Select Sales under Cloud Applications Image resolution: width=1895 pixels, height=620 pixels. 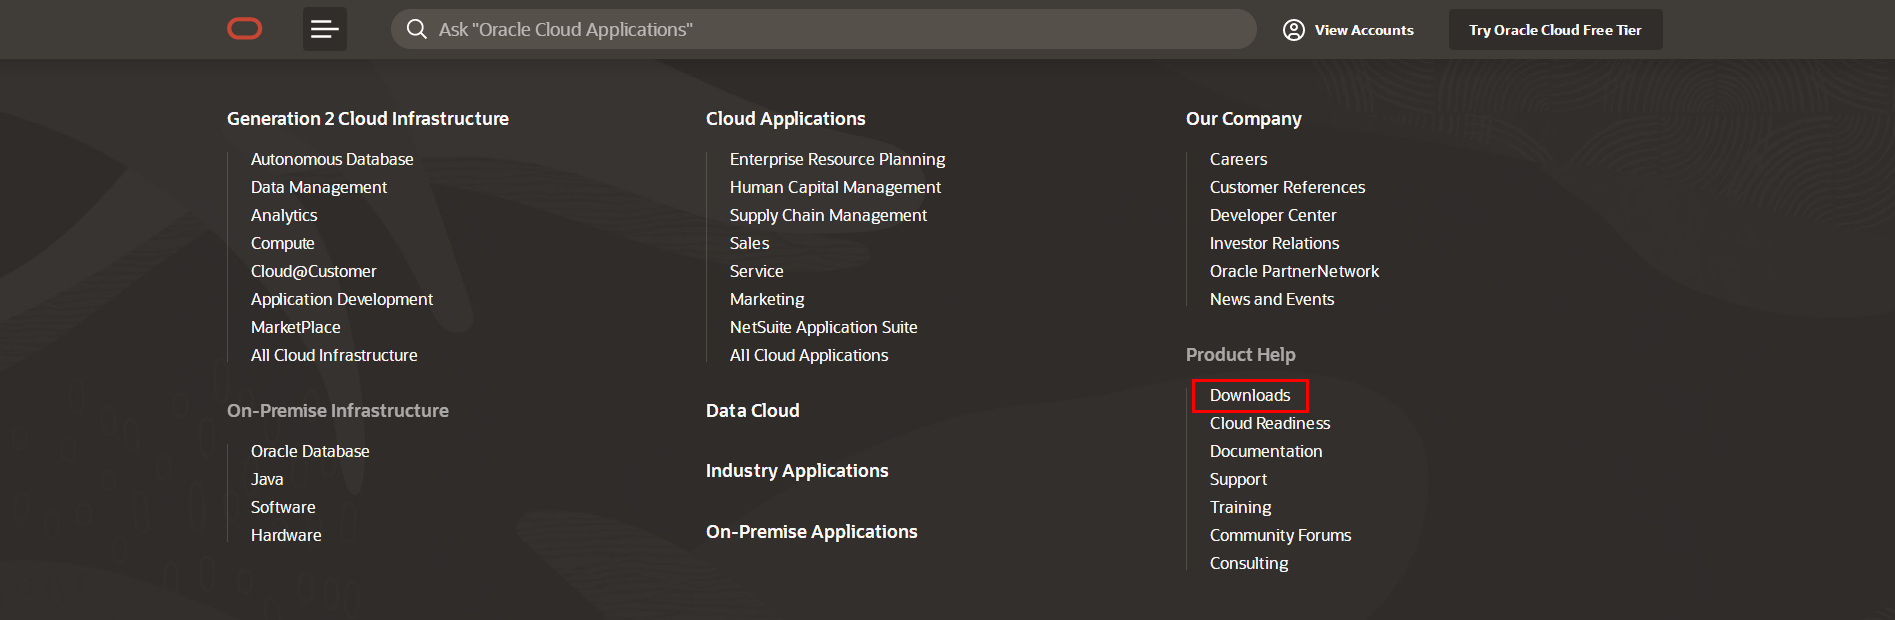(750, 243)
